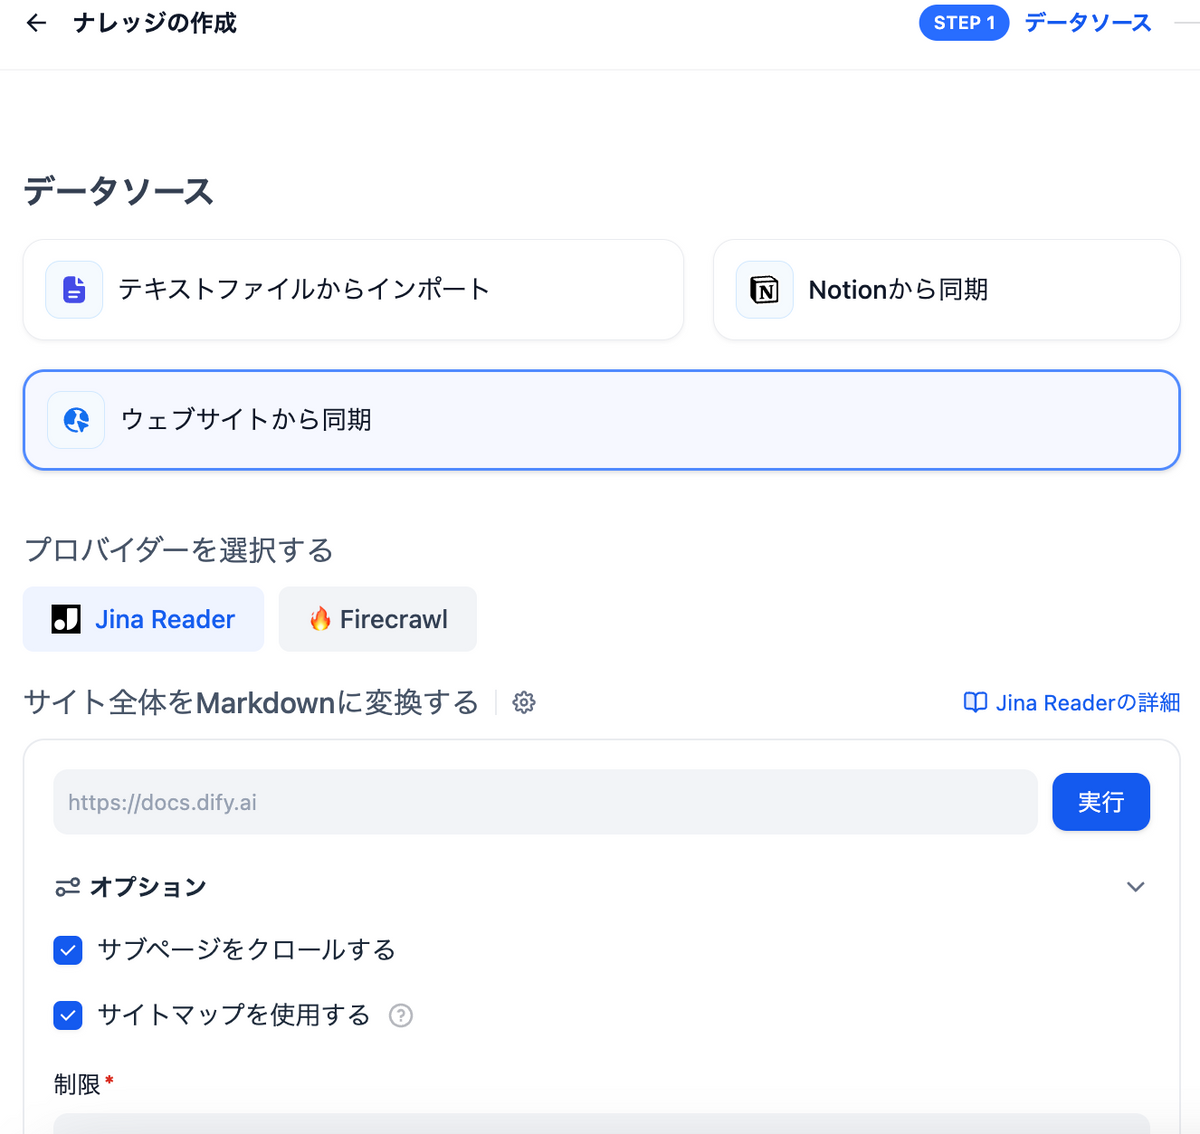This screenshot has width=1200, height=1134.
Task: Click the options sliders icon beside オプション
Action: click(67, 886)
